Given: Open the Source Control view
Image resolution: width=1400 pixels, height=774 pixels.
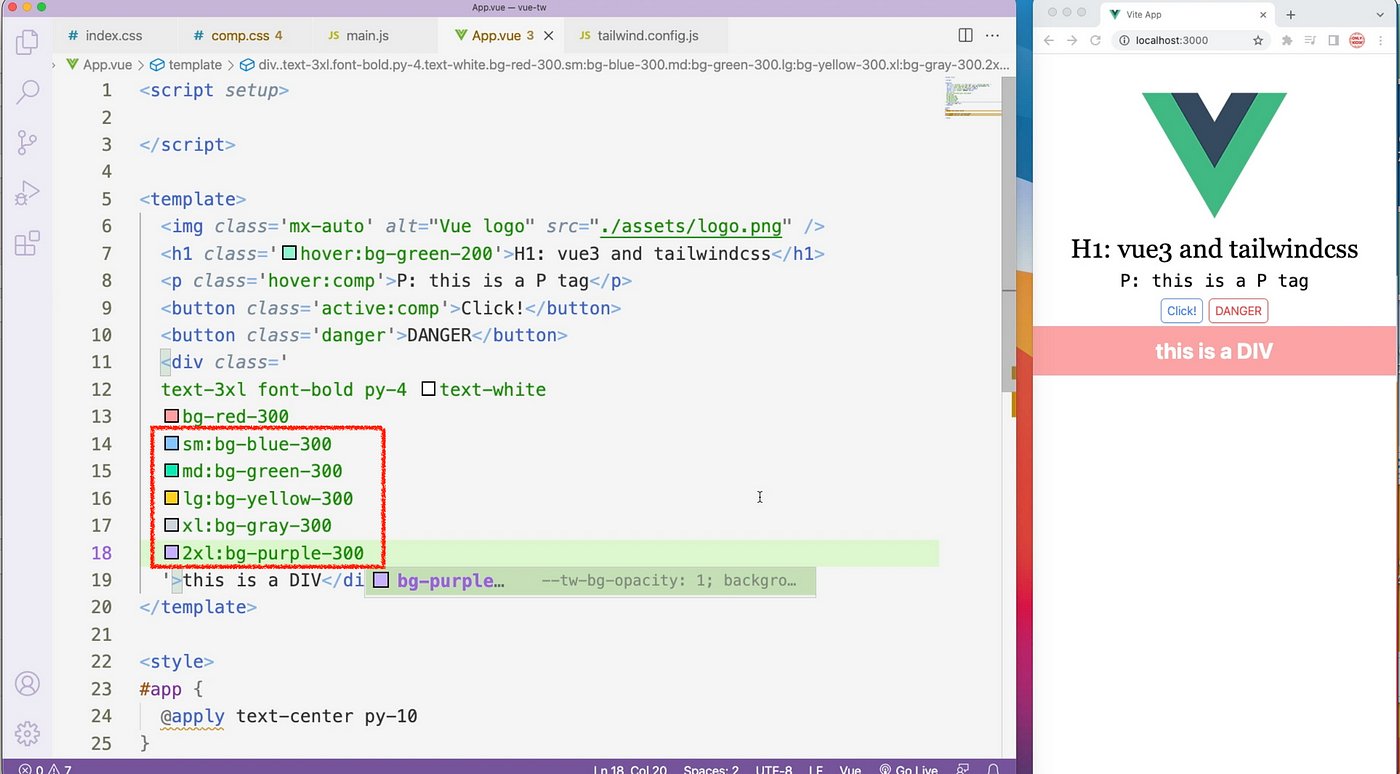Looking at the screenshot, I should [28, 142].
